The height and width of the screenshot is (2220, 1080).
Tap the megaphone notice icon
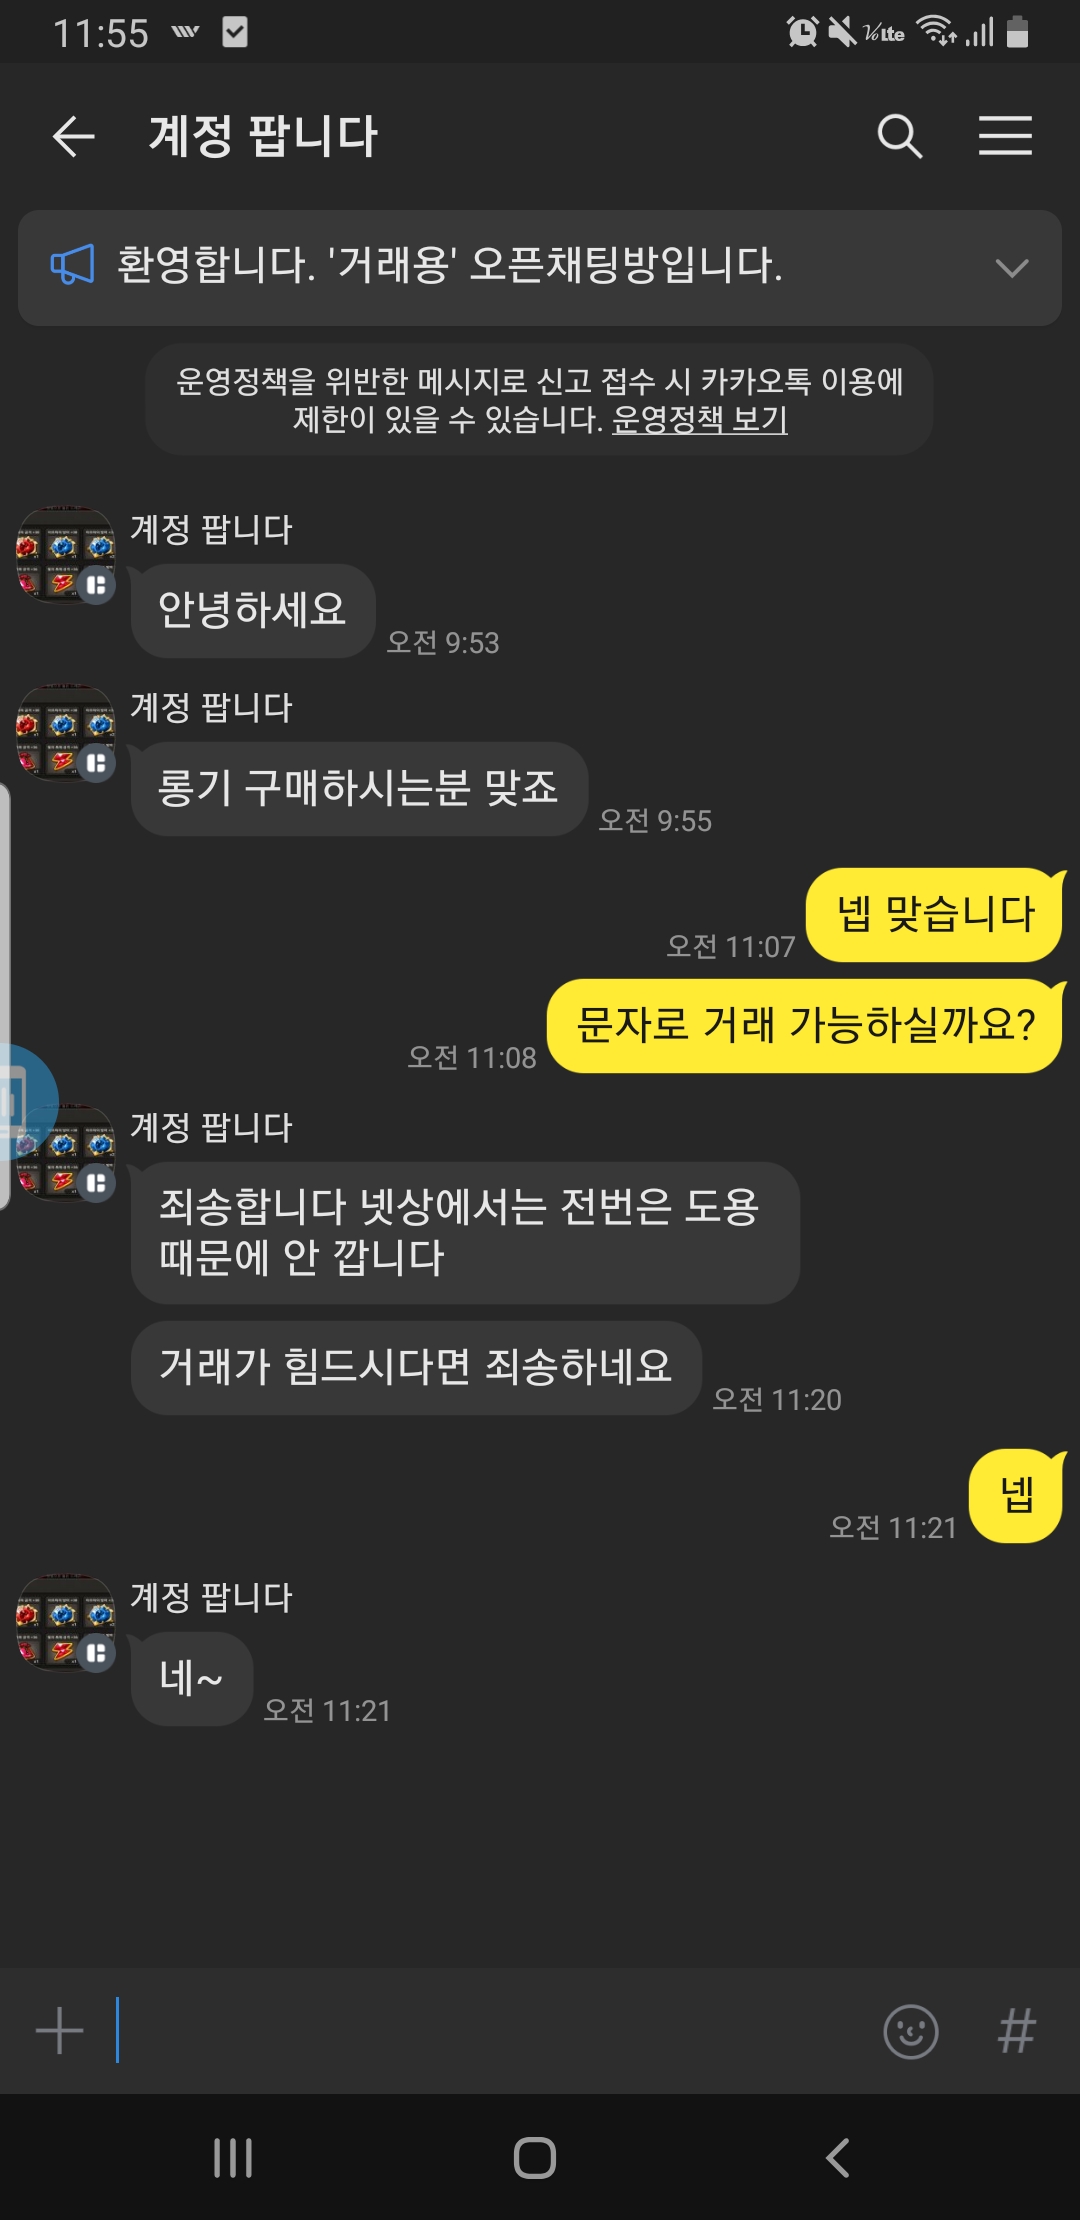72,265
